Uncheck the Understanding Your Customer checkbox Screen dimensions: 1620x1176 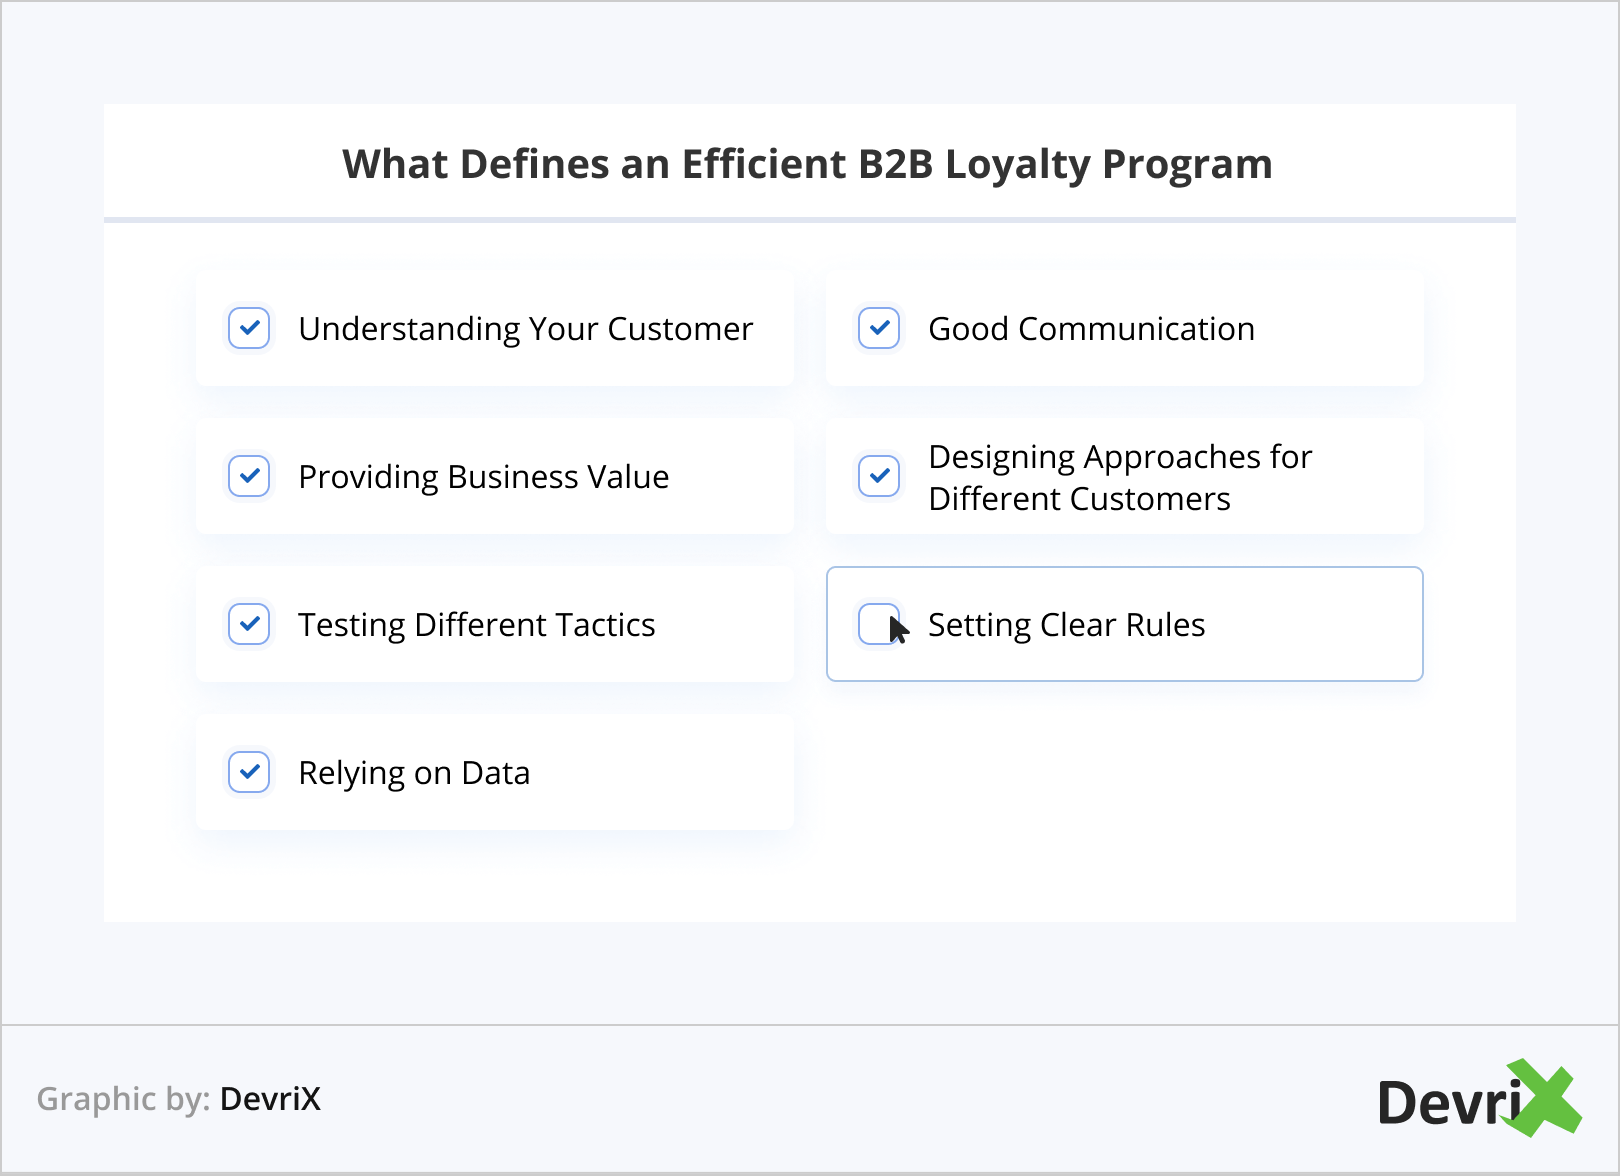[249, 328]
